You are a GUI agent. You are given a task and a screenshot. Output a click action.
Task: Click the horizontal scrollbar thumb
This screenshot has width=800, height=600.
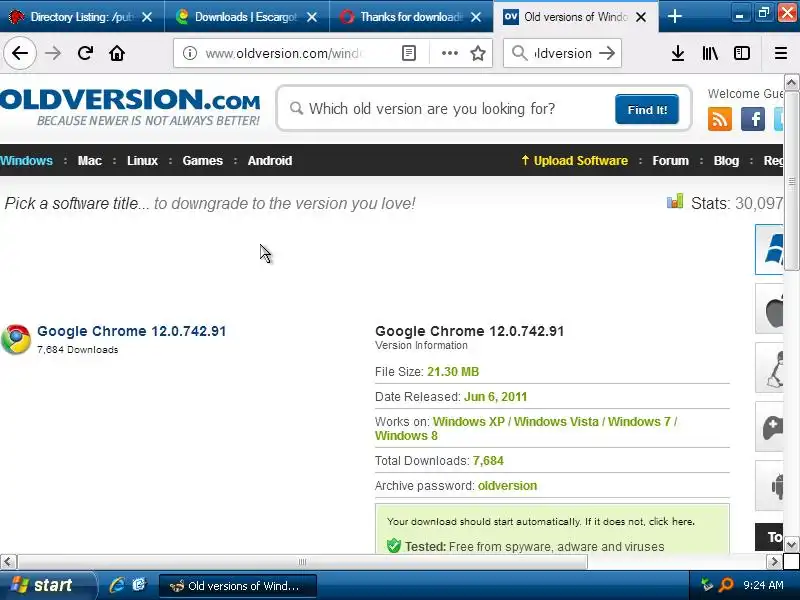[302, 562]
